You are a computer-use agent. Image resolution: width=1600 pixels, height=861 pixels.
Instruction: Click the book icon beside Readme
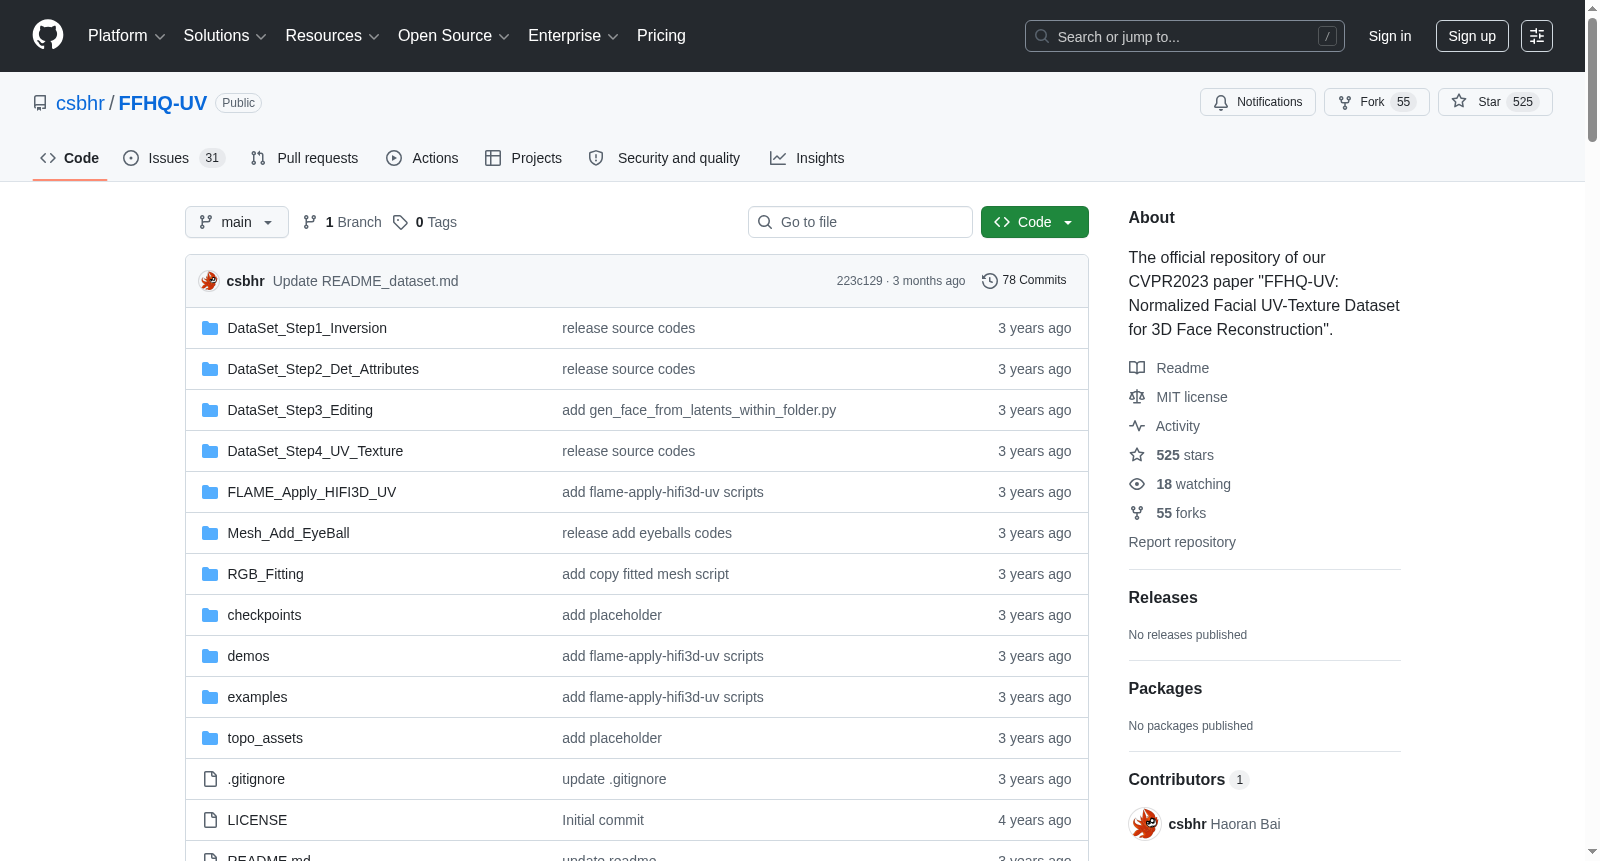click(x=1137, y=368)
